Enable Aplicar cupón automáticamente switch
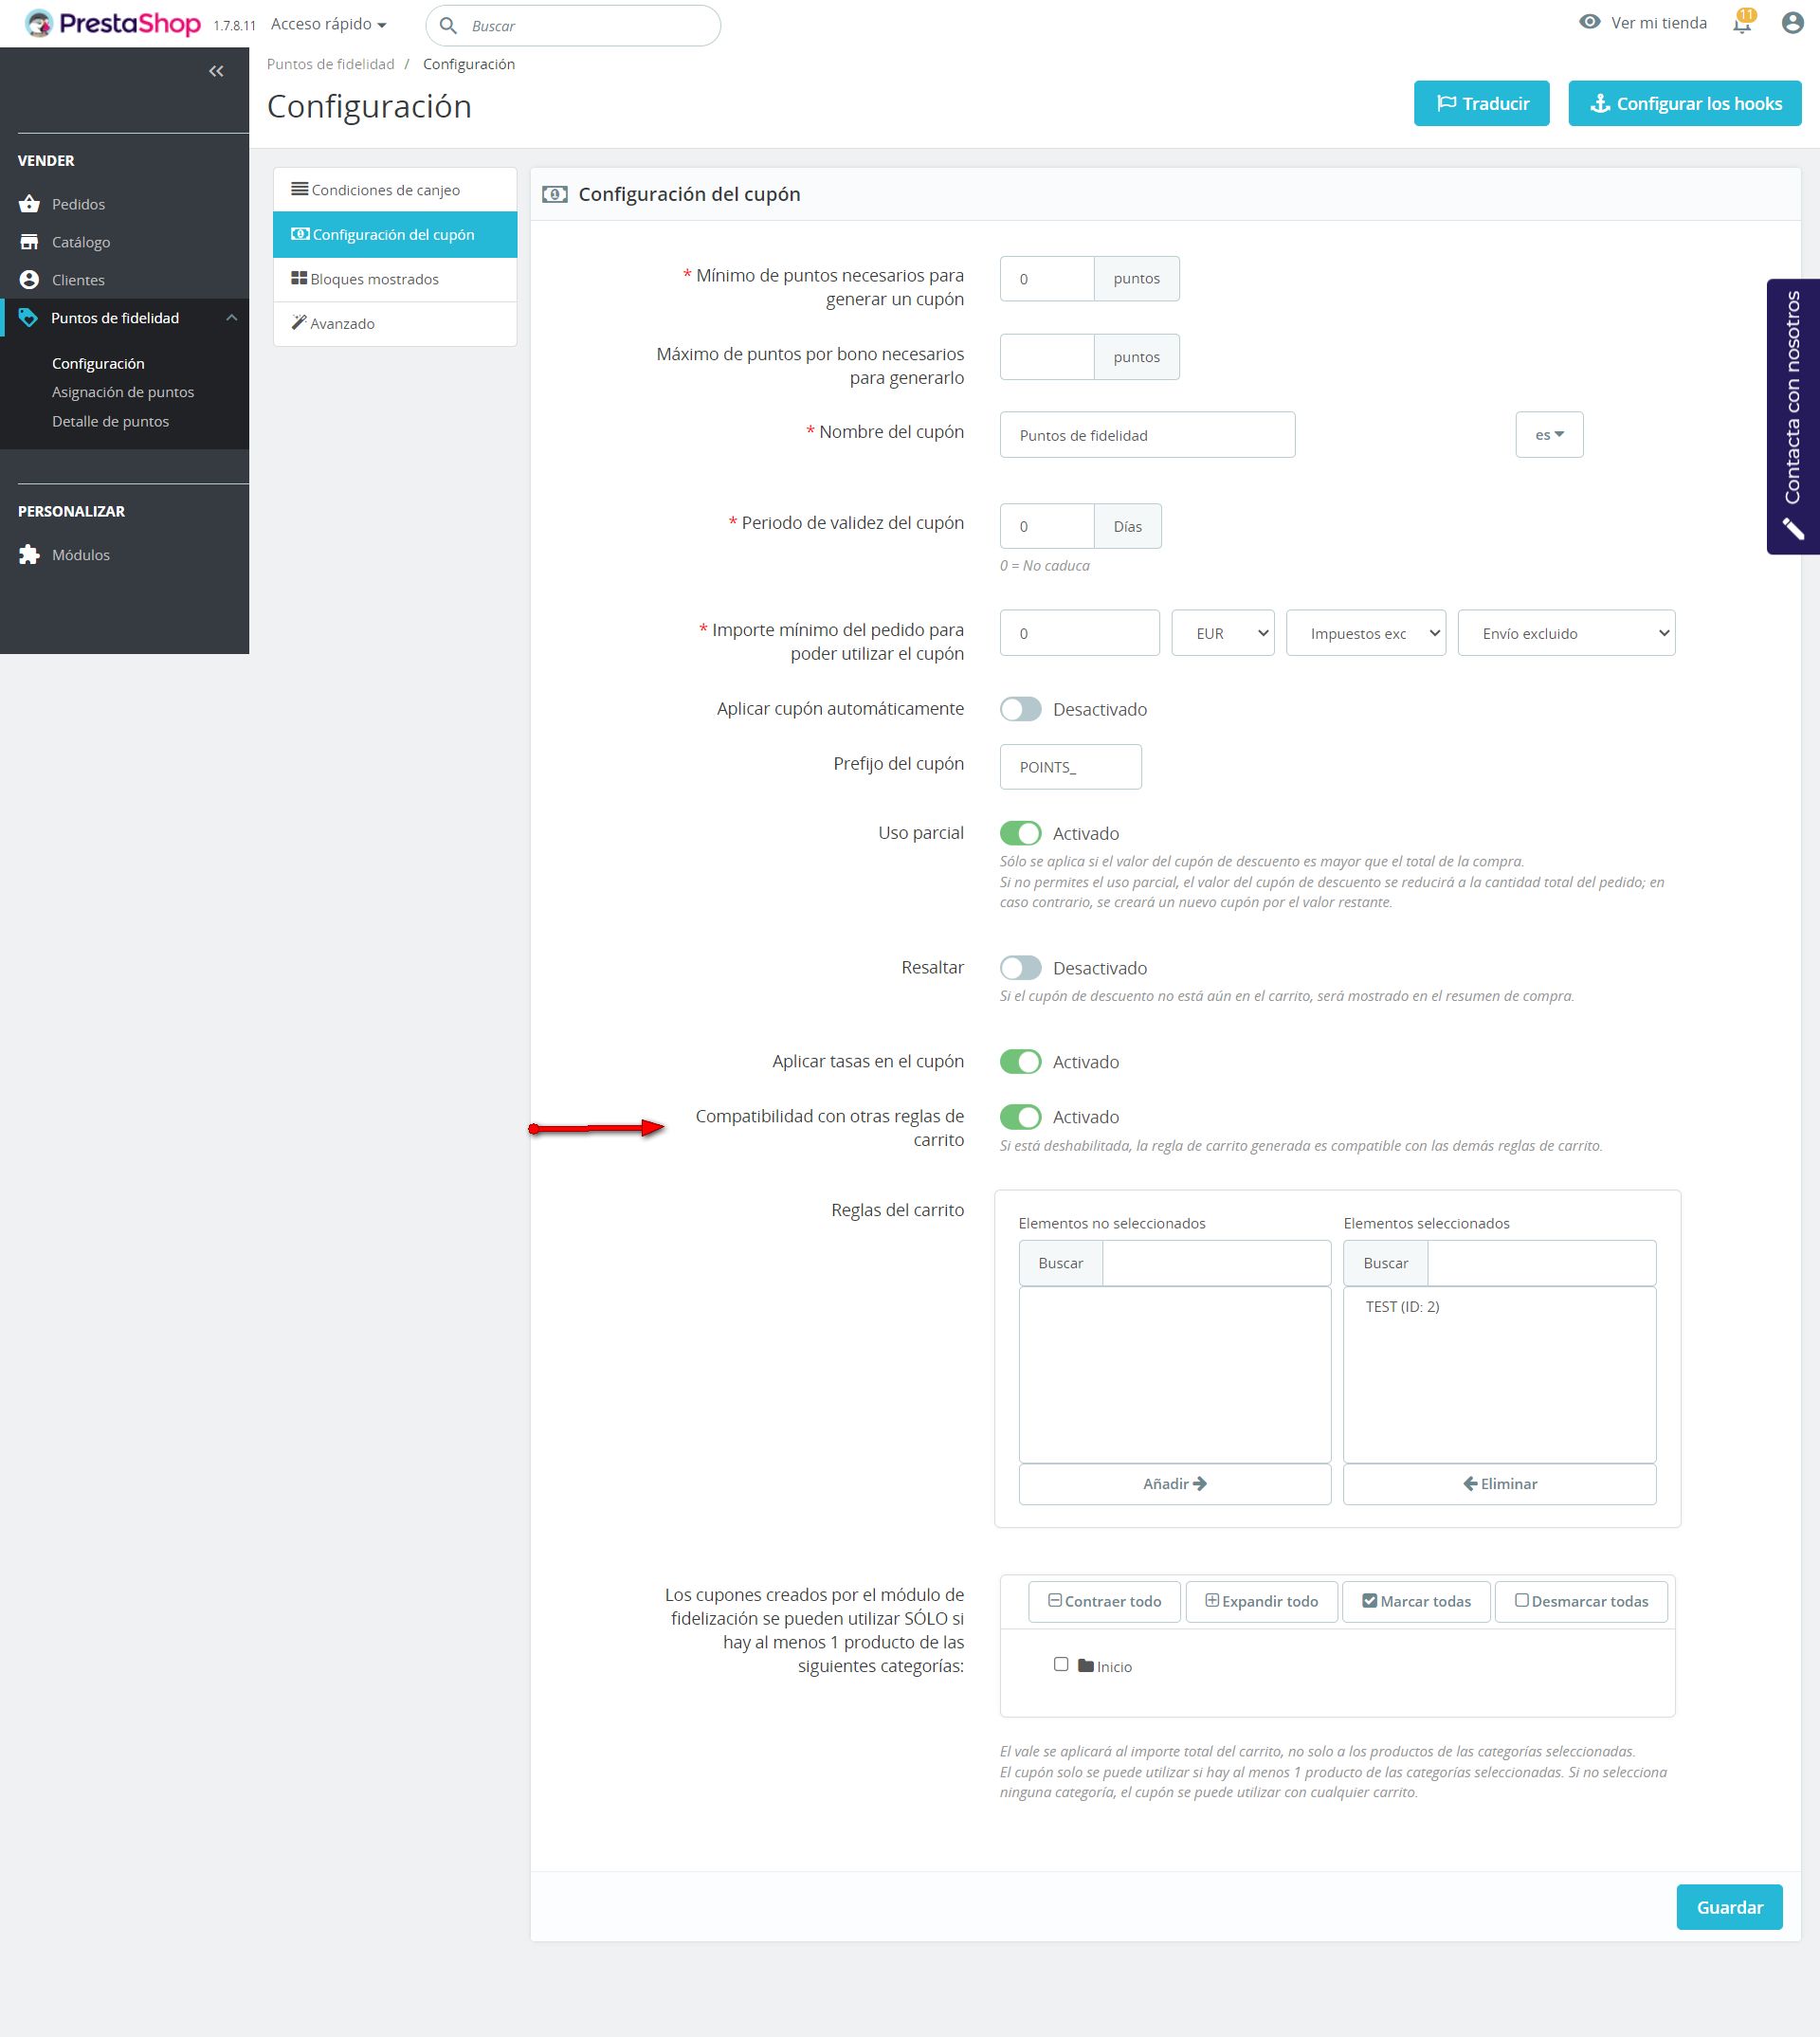This screenshot has height=2037, width=1820. point(1020,709)
